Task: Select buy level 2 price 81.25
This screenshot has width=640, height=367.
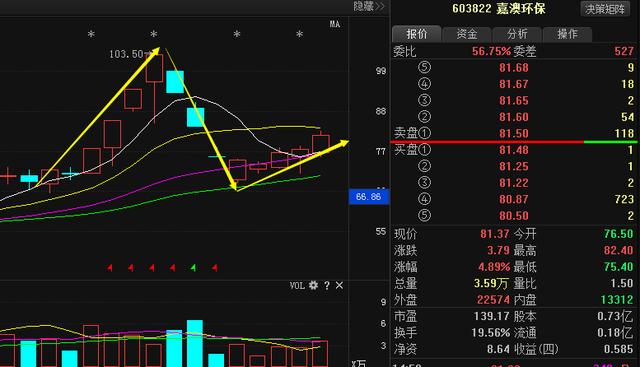Action: point(513,167)
